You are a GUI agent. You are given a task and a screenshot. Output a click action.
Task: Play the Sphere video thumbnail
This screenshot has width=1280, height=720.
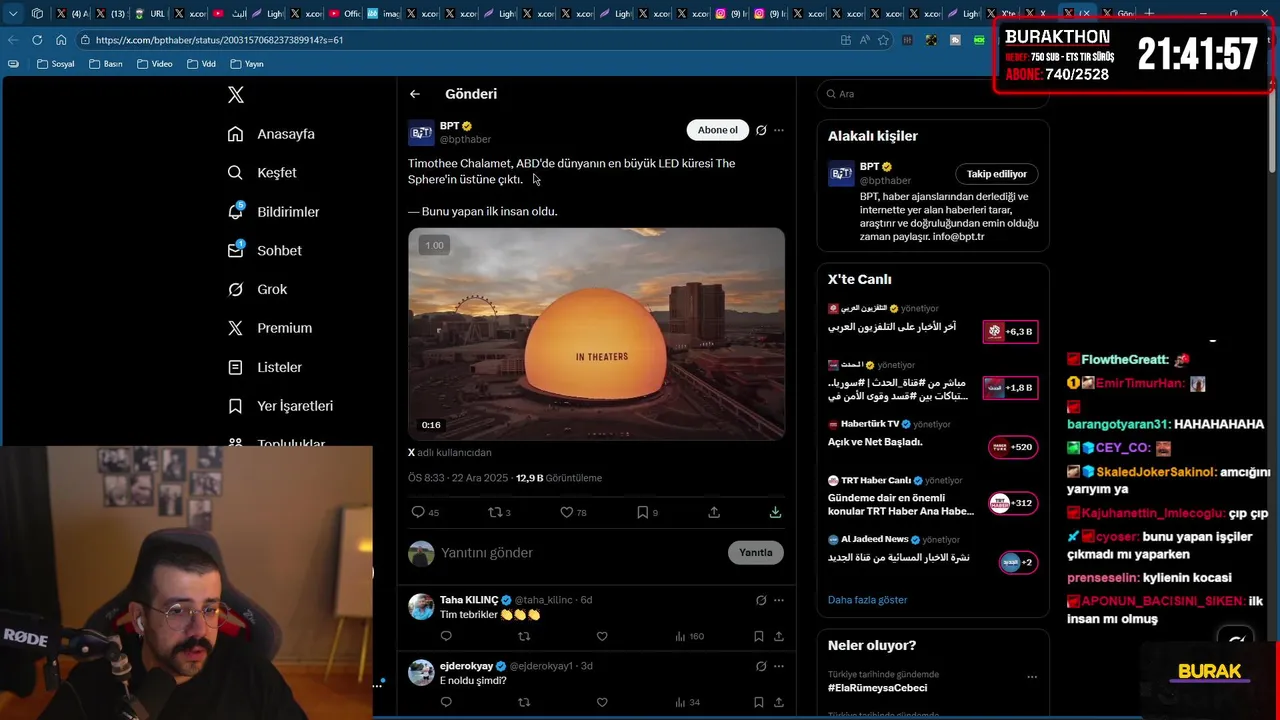(x=596, y=334)
